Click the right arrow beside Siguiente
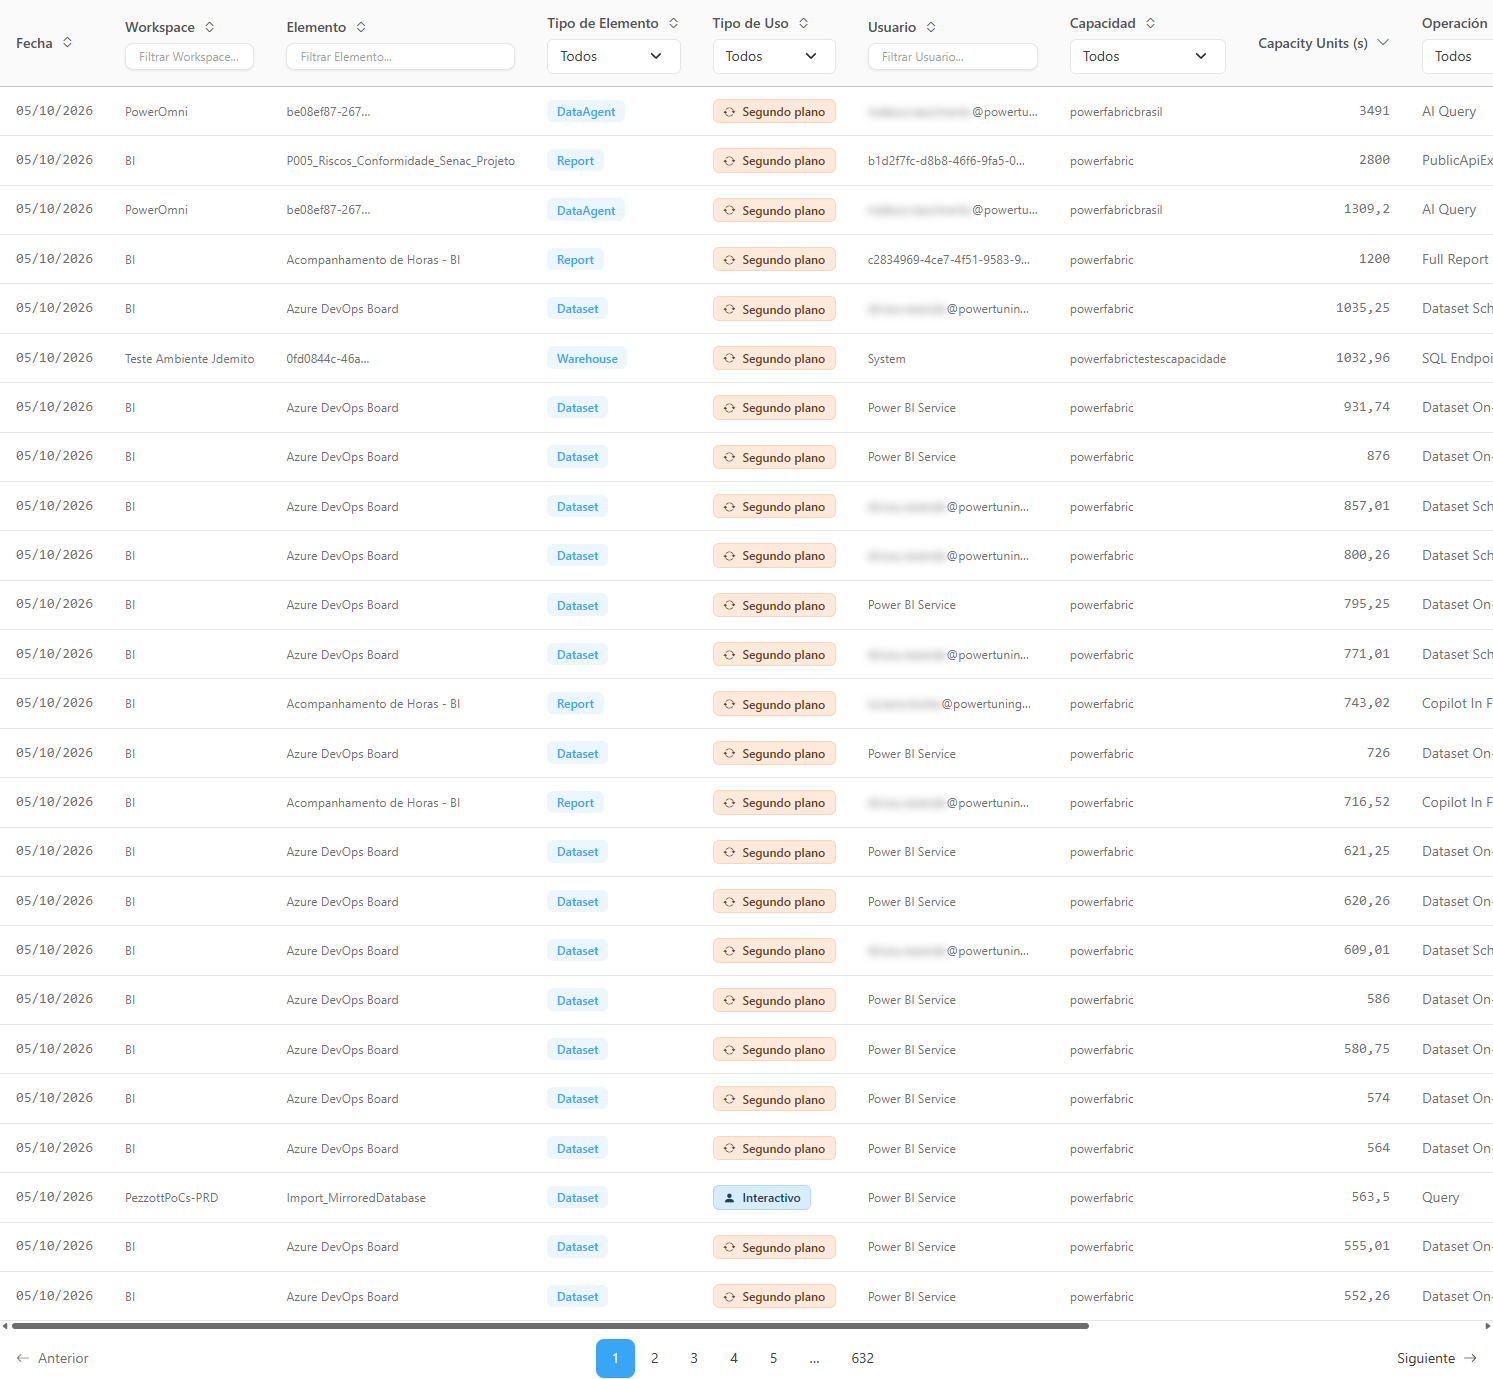 click(1470, 1358)
